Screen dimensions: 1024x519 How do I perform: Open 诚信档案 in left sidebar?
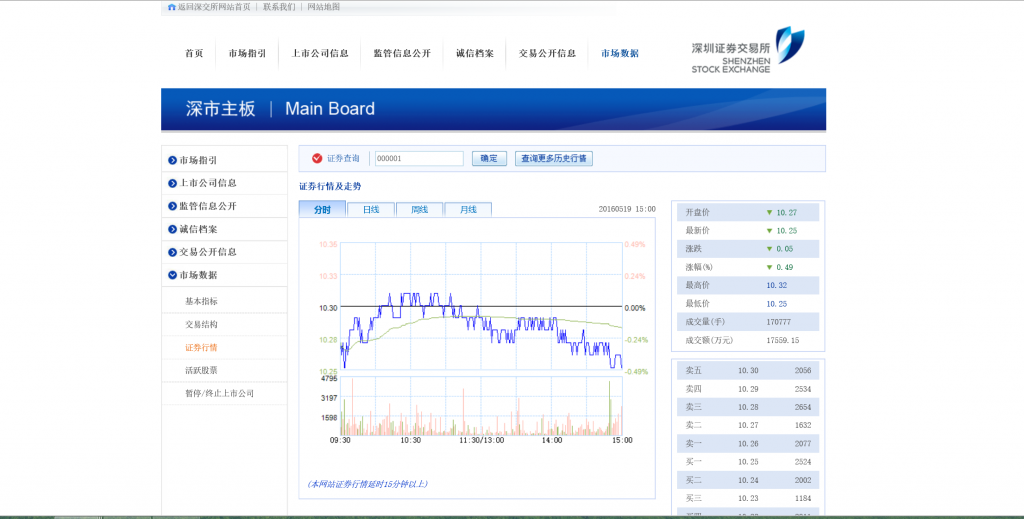pyautogui.click(x=198, y=229)
